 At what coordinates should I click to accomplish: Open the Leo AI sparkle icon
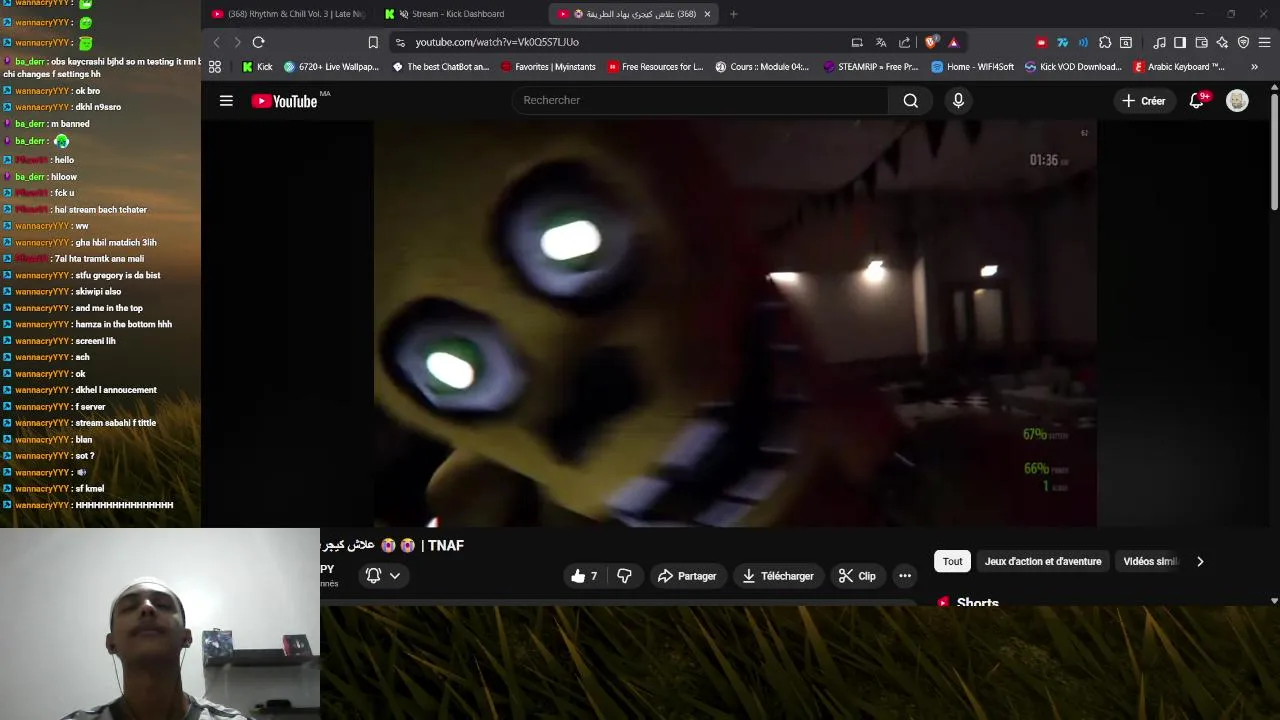[1222, 42]
